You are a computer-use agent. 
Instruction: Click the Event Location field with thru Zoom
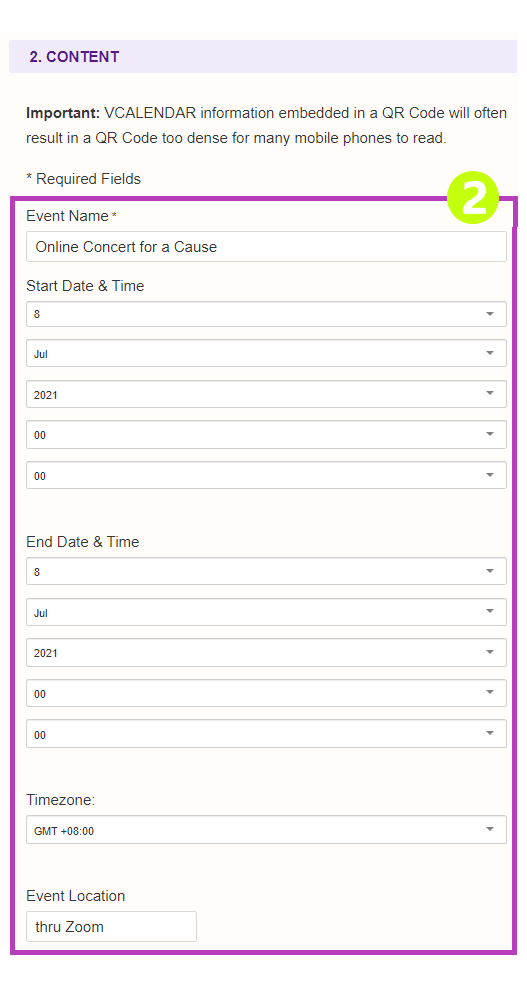112,927
